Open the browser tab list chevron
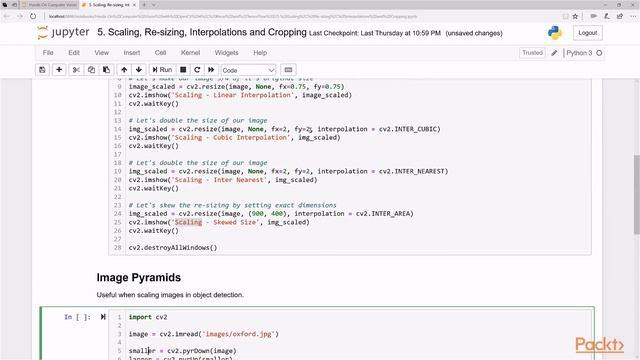The image size is (640, 360). point(154,5)
